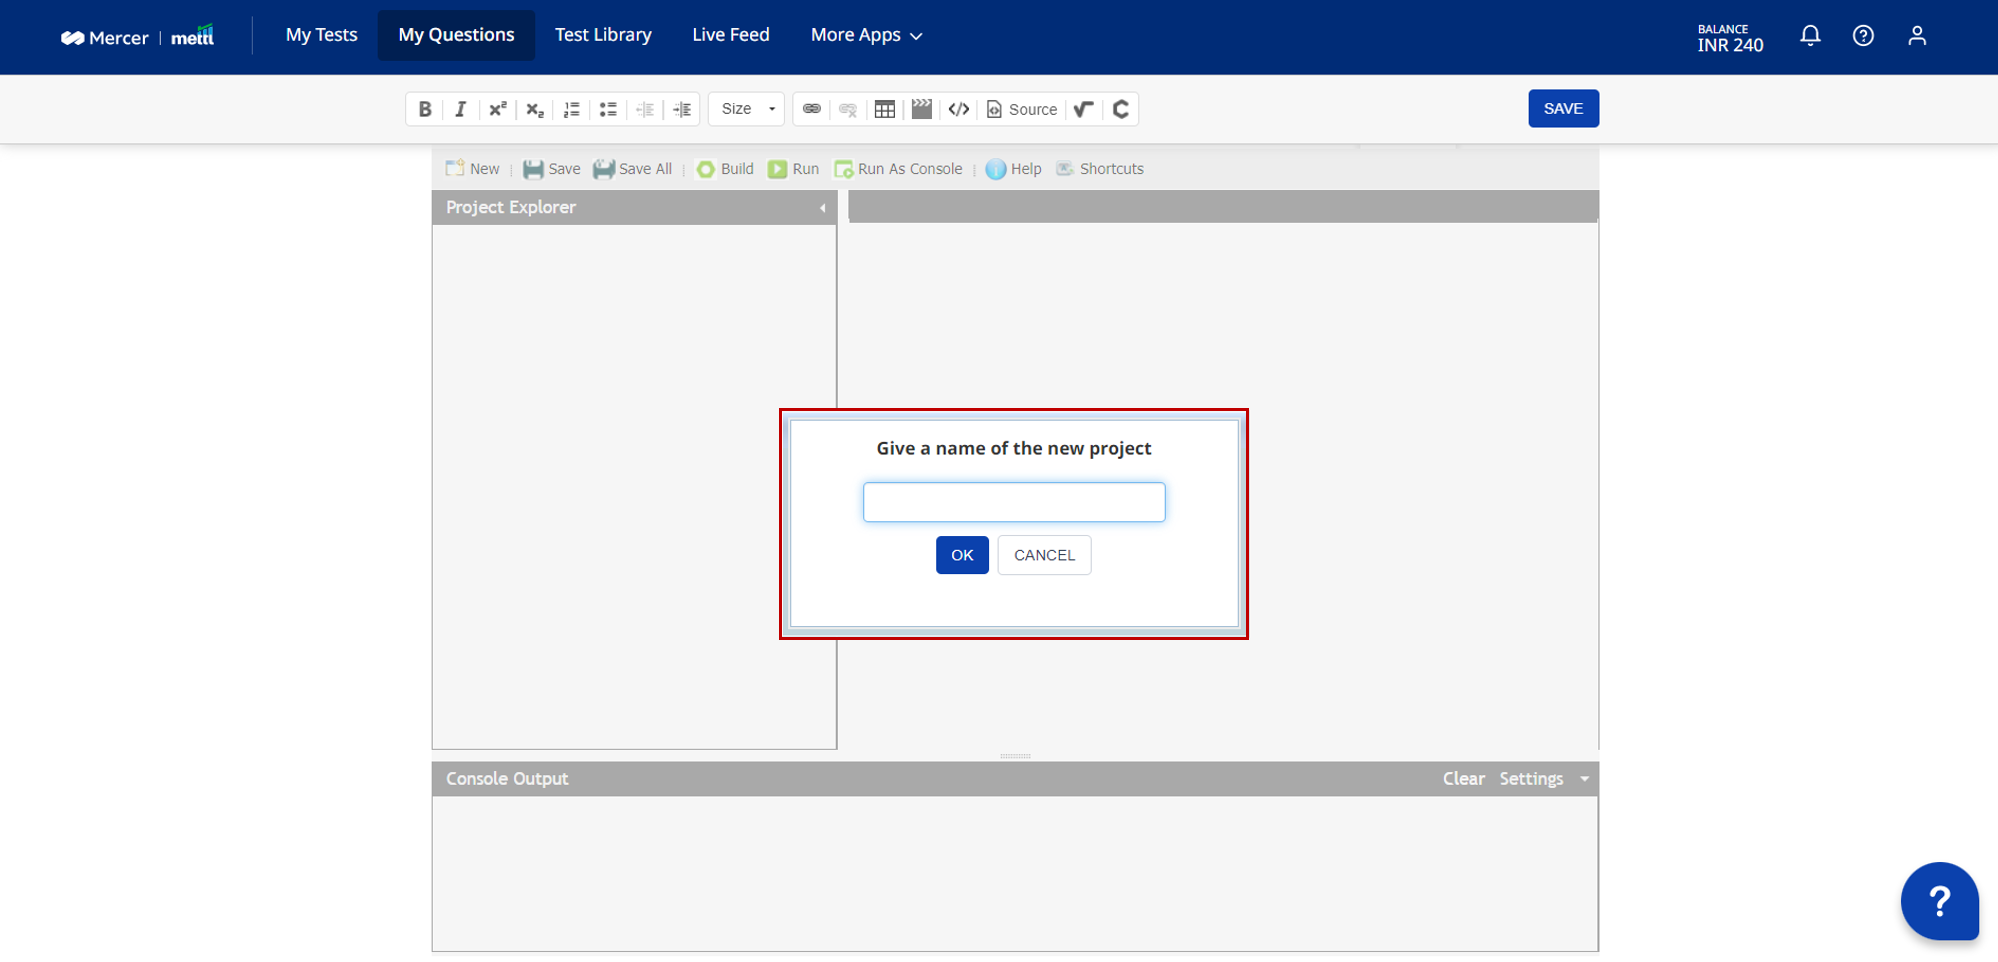Click Save All in the IDE toolbar

[x=632, y=169]
